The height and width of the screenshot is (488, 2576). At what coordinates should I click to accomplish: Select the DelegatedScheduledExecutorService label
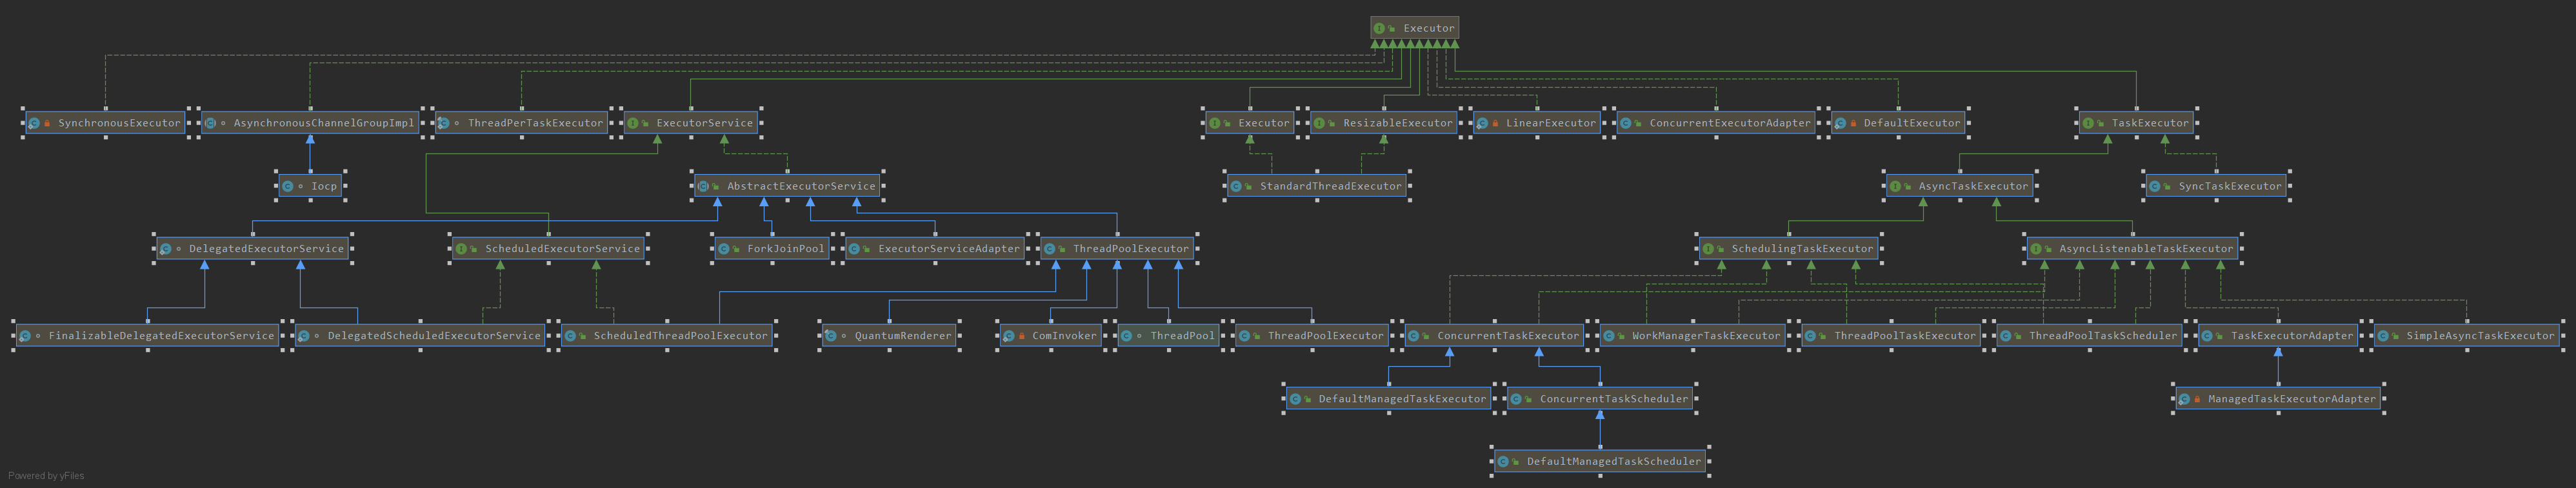tap(434, 336)
